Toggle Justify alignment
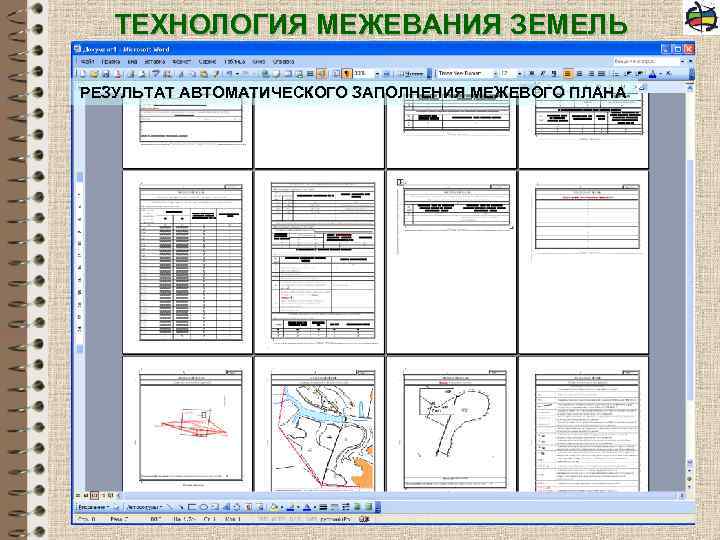720x540 pixels. 602,73
